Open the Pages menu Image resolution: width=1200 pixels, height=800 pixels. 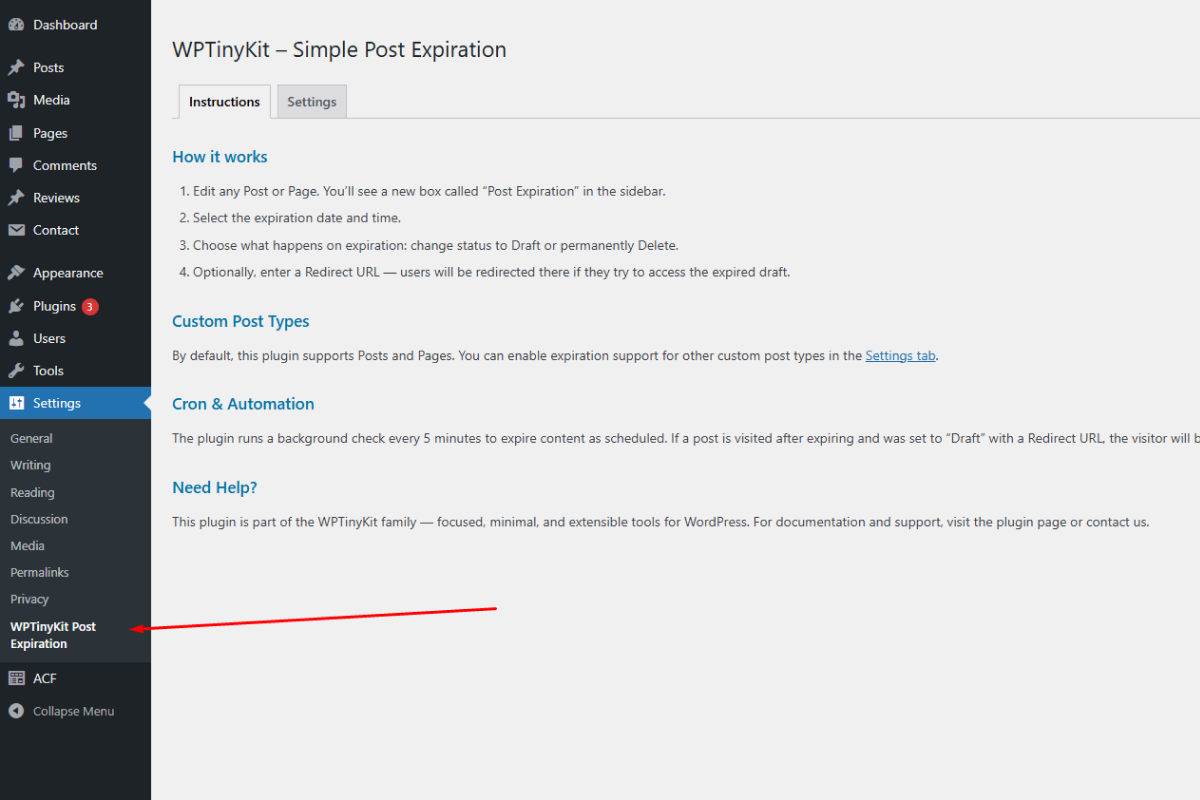click(50, 133)
